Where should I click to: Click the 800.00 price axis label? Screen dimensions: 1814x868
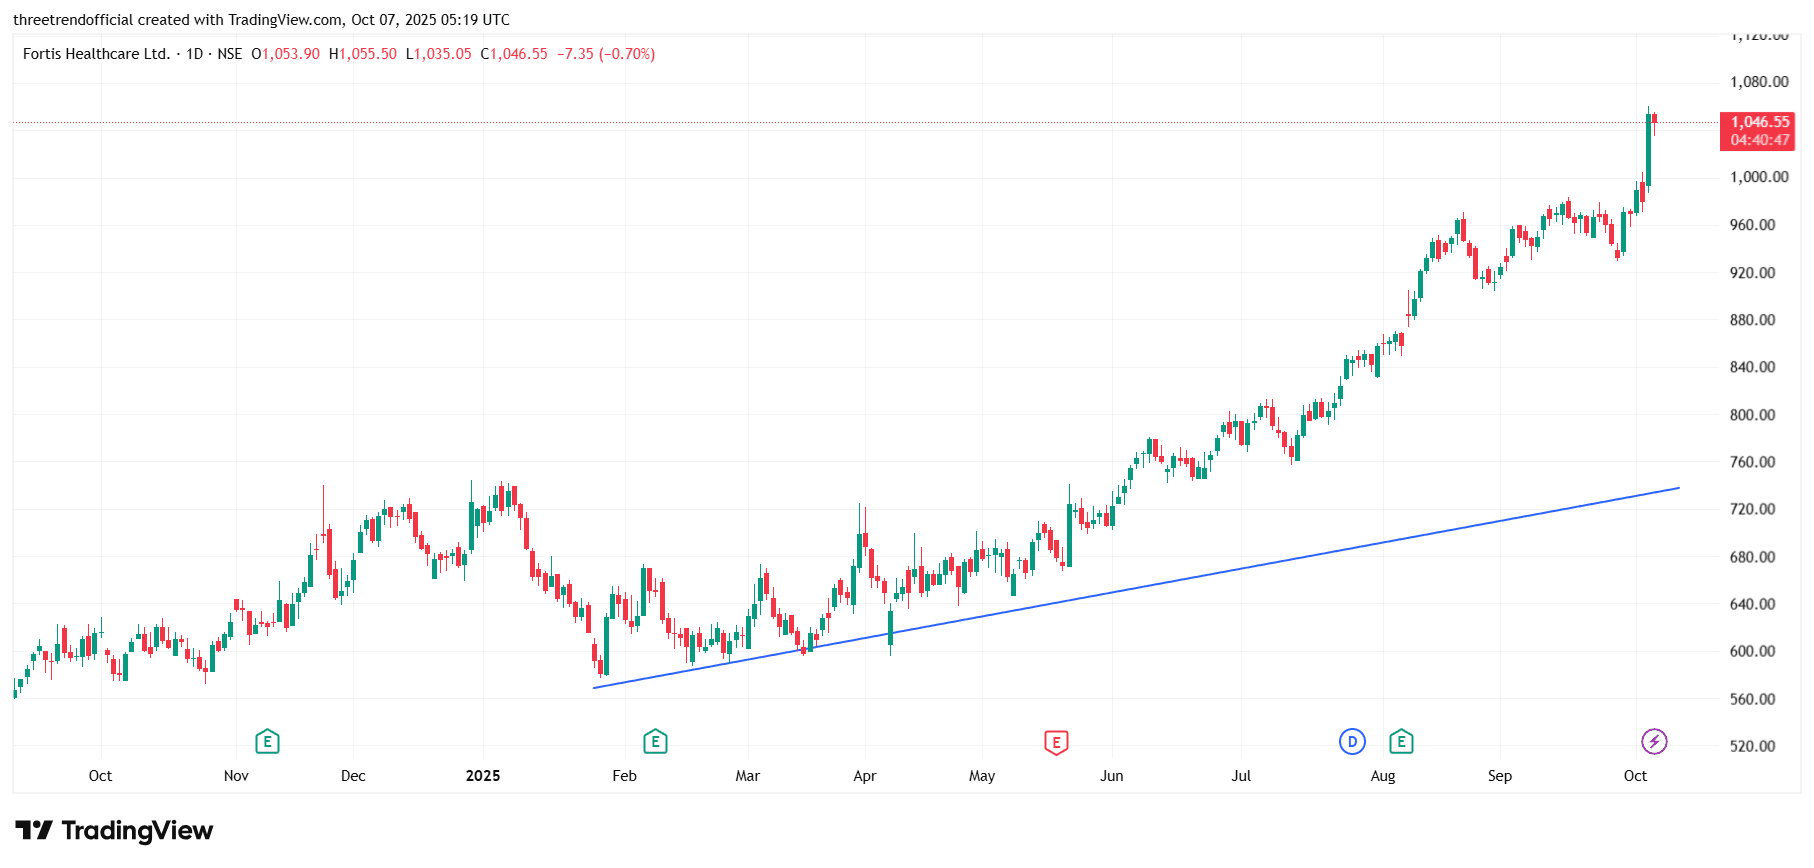(1753, 415)
